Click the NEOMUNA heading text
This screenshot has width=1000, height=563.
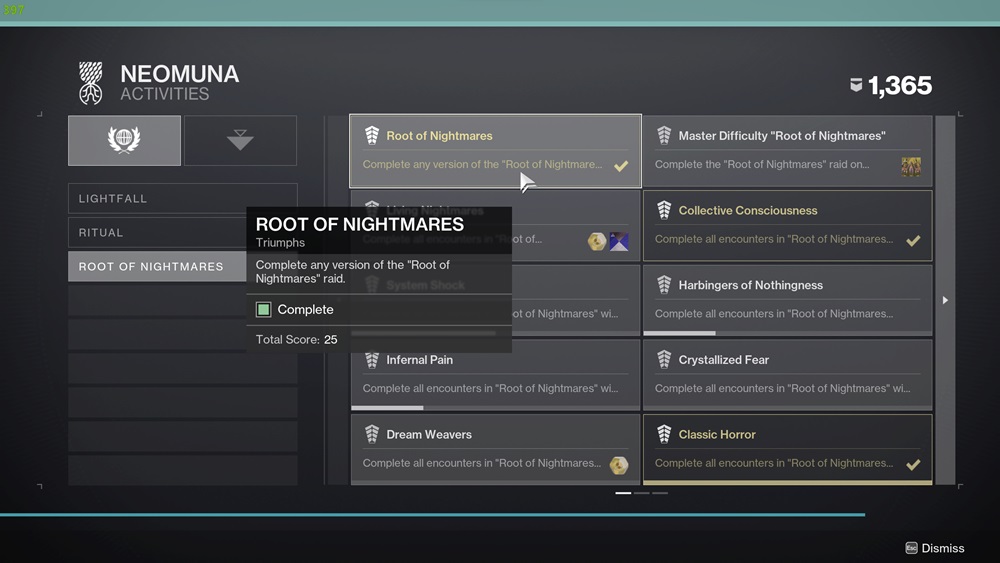(180, 74)
